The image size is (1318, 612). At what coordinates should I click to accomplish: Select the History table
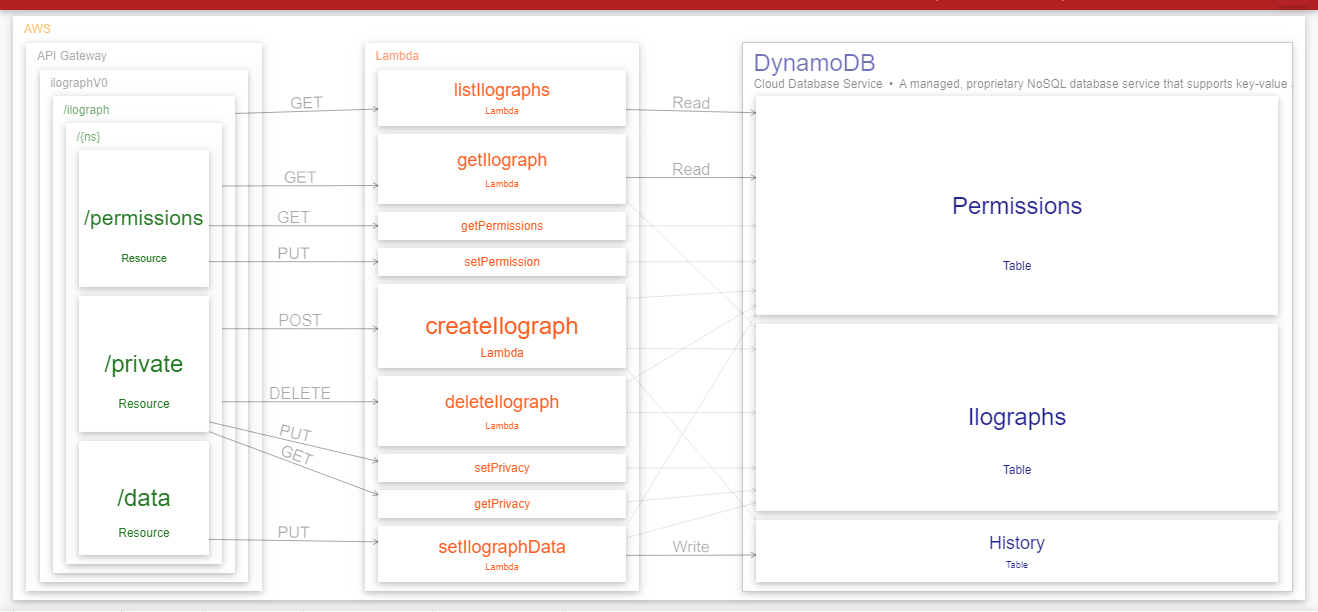click(x=1016, y=550)
